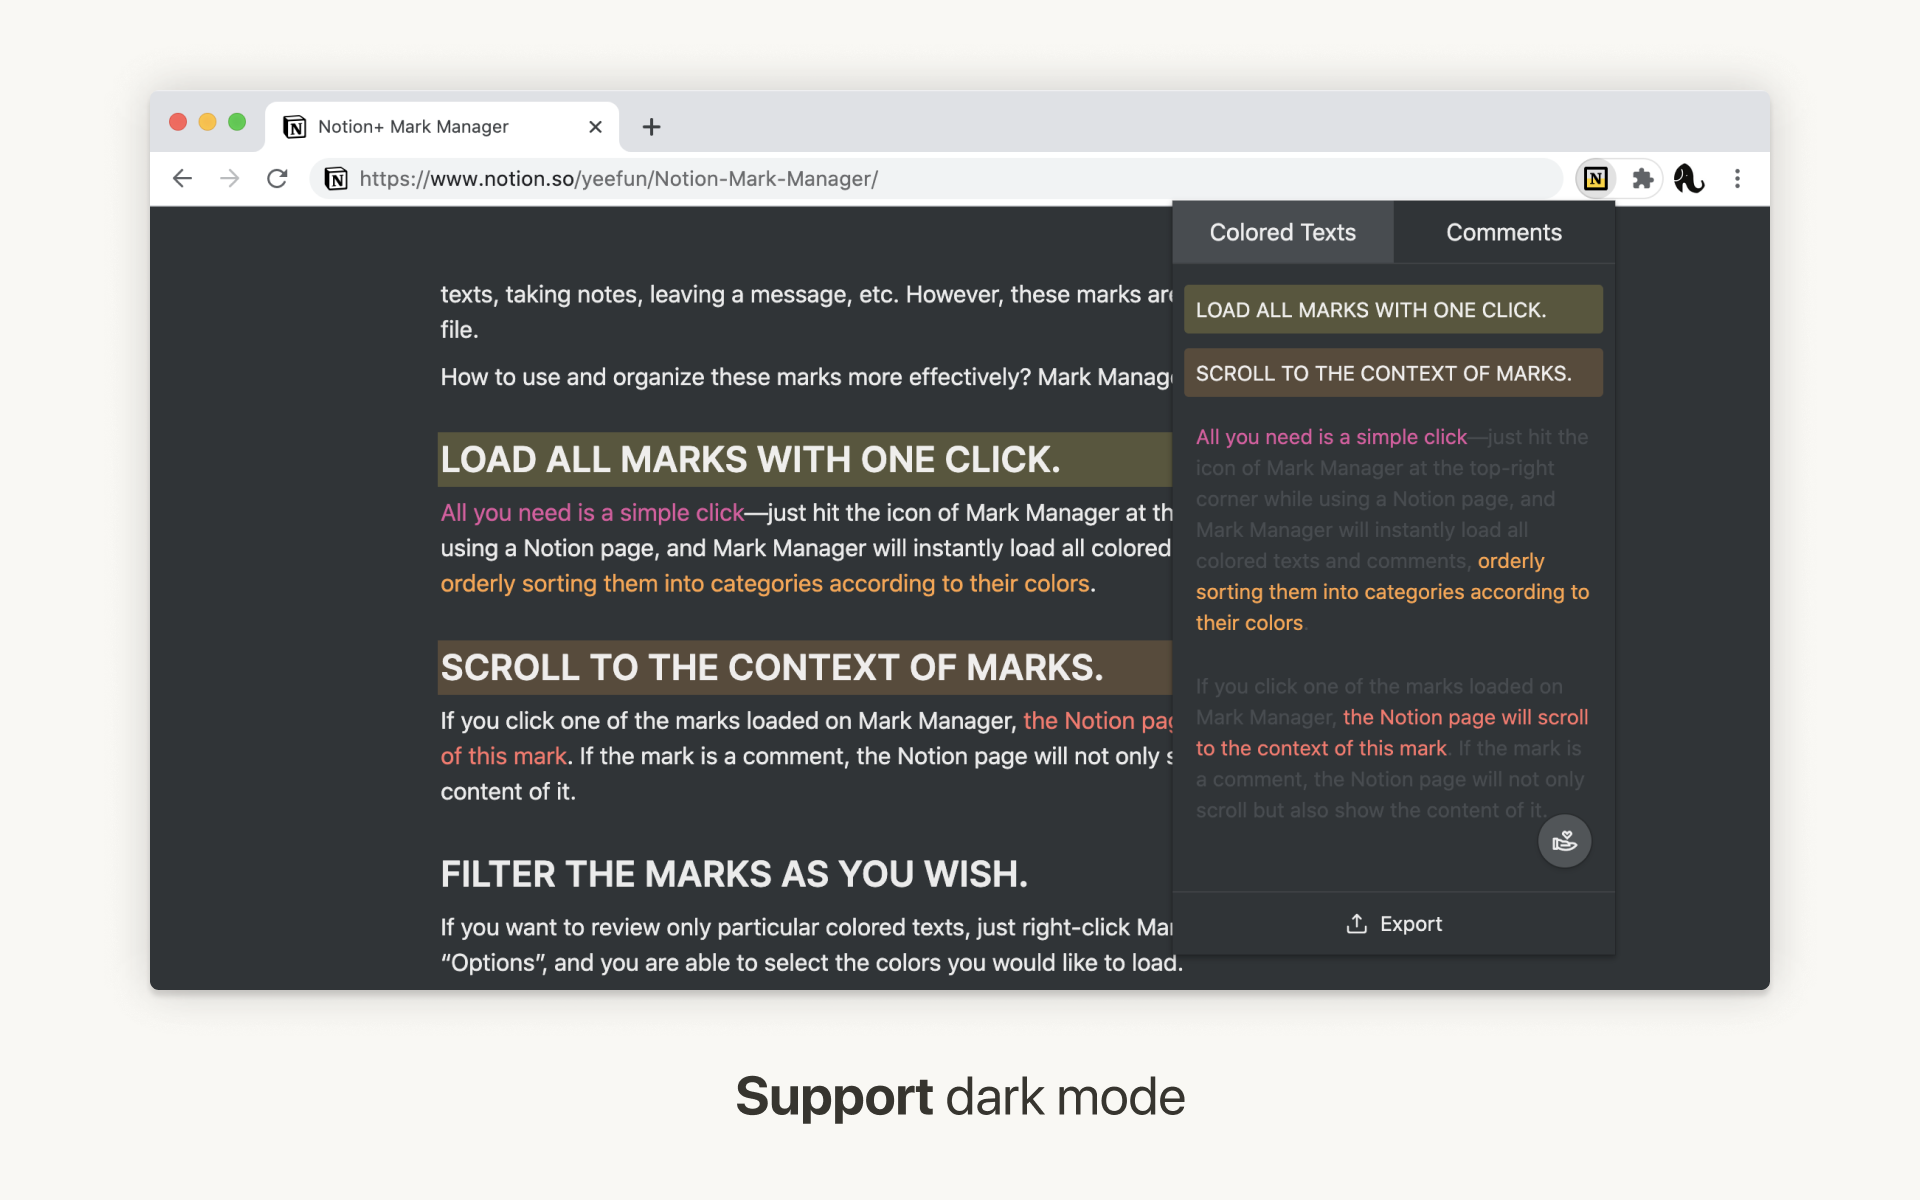
Task: Click the back navigation arrow in browser
Action: pyautogui.click(x=184, y=178)
